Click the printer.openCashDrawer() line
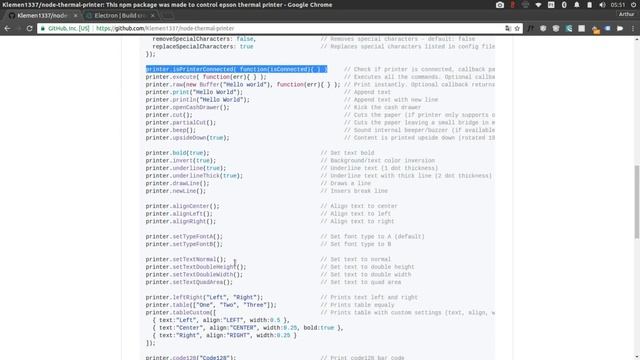The image size is (640, 360). click(x=188, y=107)
